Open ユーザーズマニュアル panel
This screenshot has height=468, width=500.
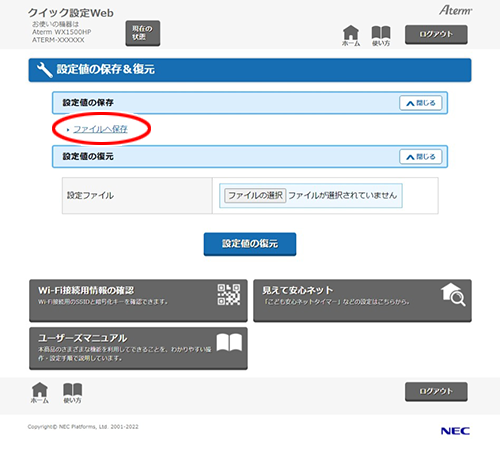pyautogui.click(x=138, y=348)
